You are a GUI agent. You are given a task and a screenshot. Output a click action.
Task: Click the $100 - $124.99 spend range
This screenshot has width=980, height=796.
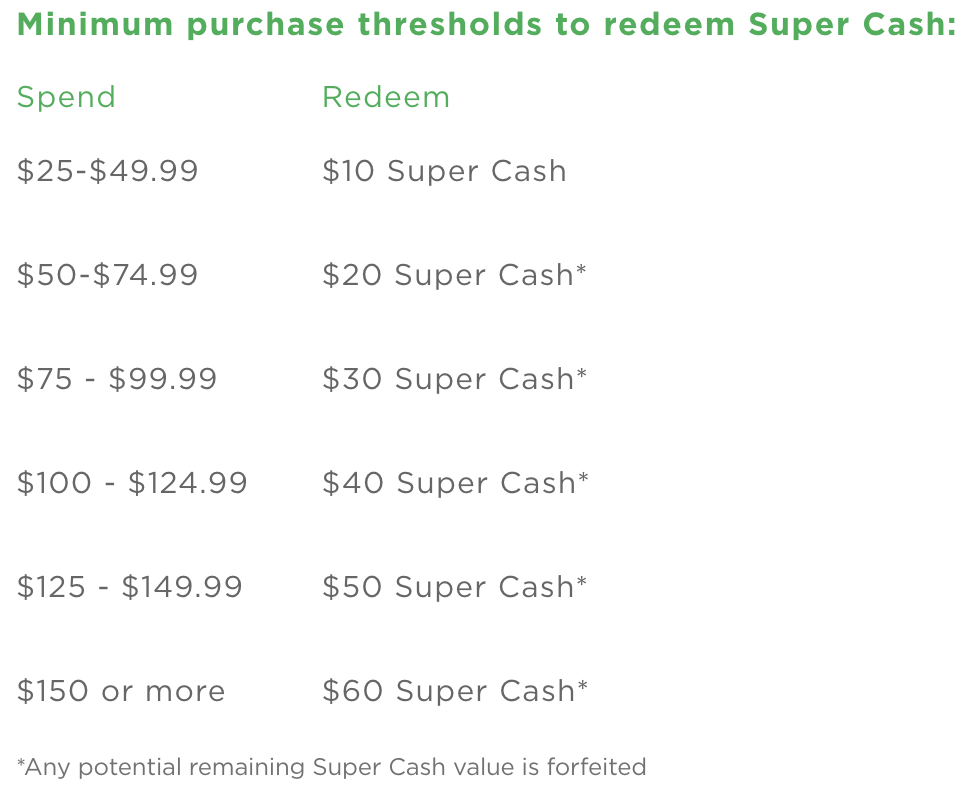click(132, 483)
